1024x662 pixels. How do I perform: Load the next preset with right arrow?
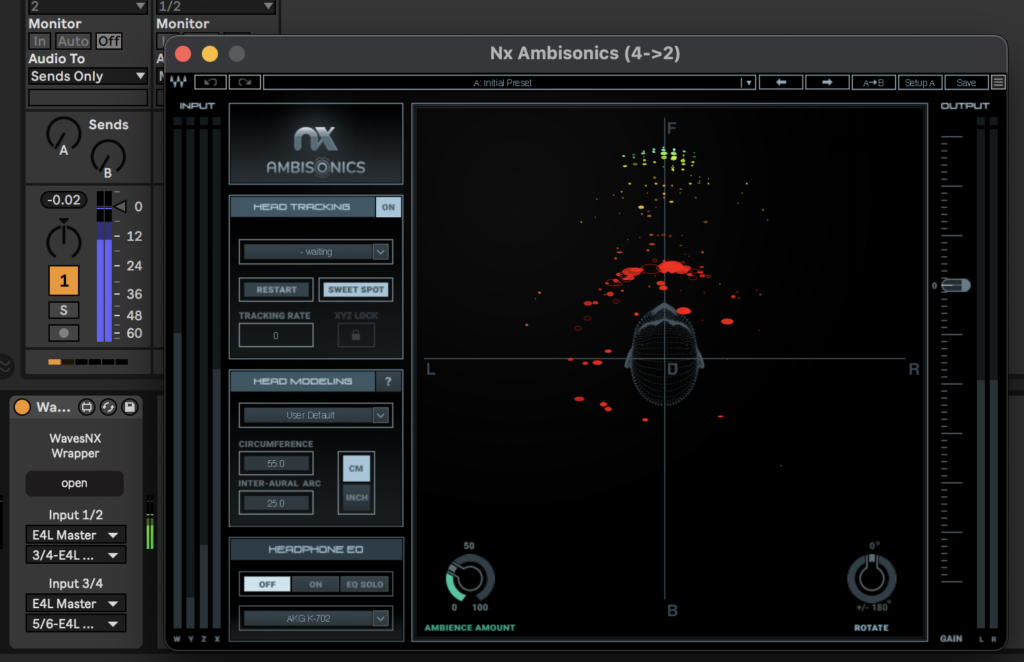point(827,83)
